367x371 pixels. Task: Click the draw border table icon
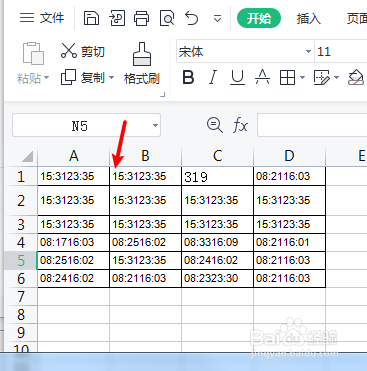(x=322, y=78)
